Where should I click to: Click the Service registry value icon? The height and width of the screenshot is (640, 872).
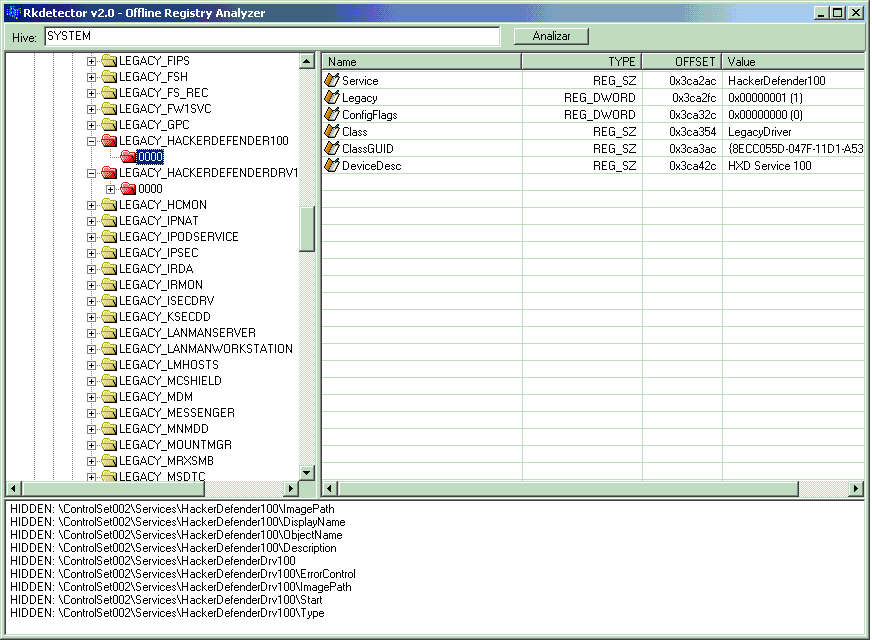(x=333, y=80)
